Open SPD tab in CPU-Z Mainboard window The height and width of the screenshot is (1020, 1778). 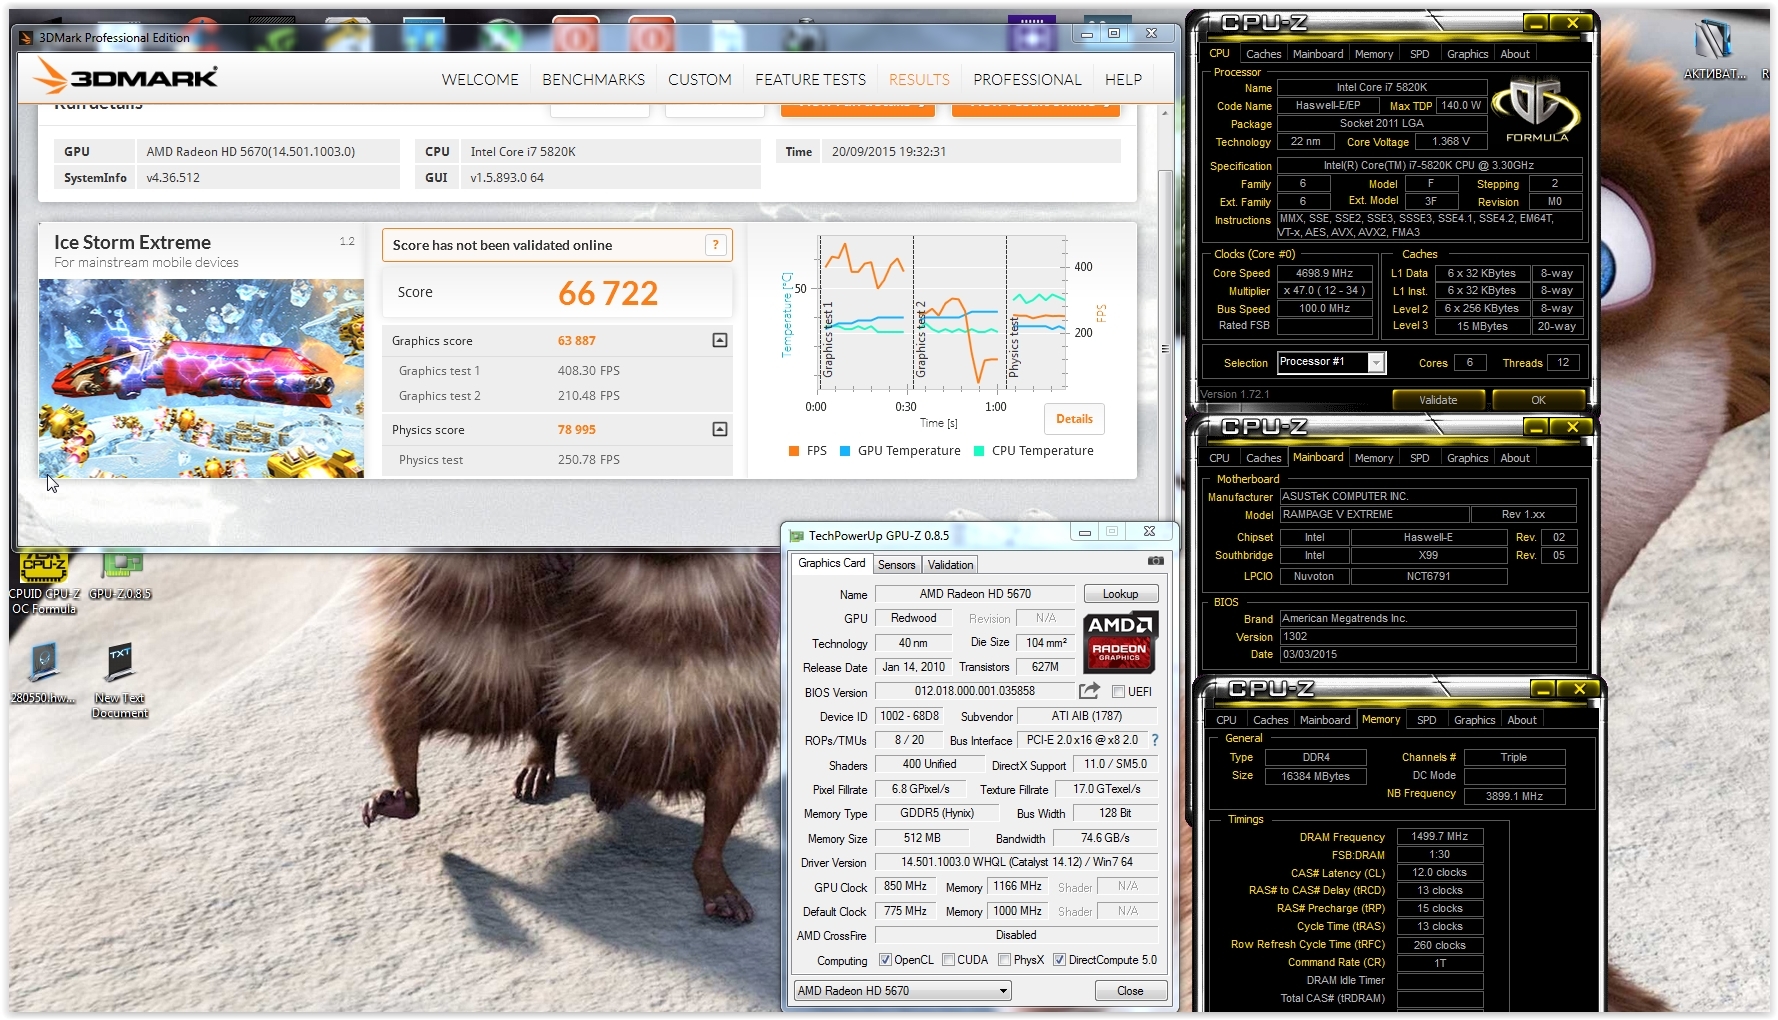(1419, 458)
